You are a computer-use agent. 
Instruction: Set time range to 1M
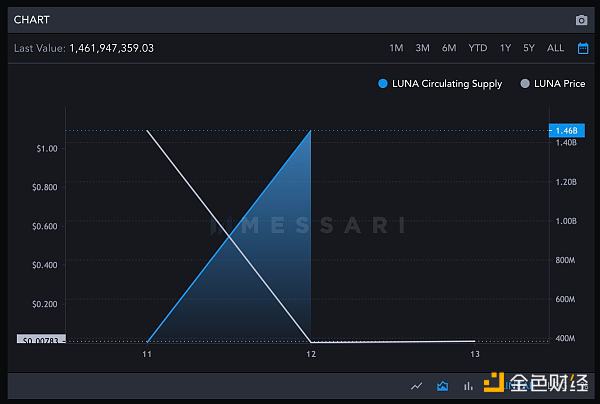tap(396, 48)
